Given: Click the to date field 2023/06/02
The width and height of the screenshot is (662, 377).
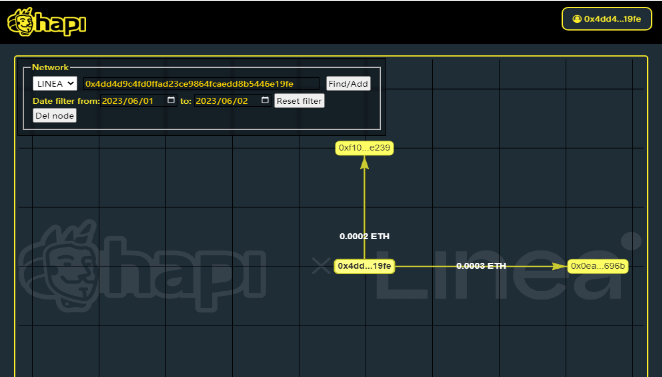Looking at the screenshot, I should click(x=232, y=101).
